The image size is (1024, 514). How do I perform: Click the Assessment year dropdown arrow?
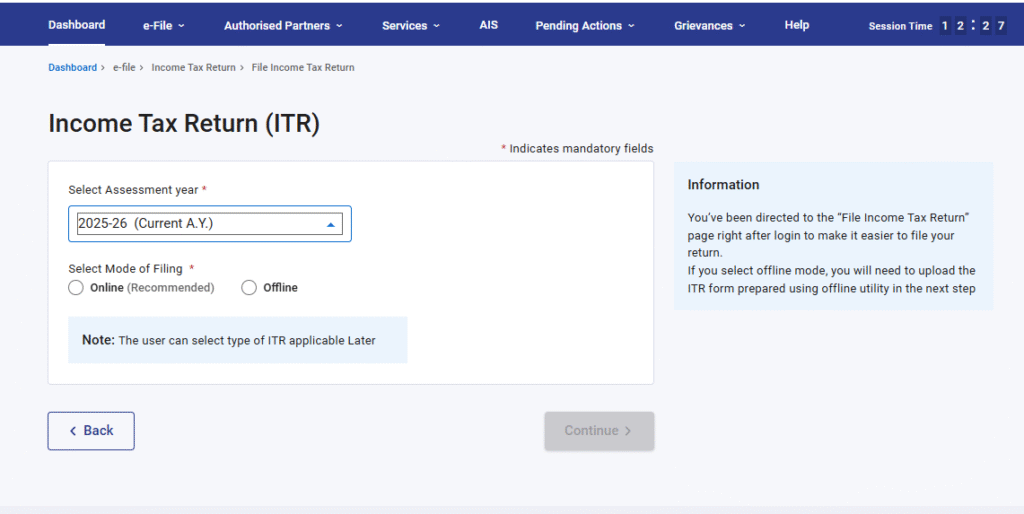click(331, 225)
